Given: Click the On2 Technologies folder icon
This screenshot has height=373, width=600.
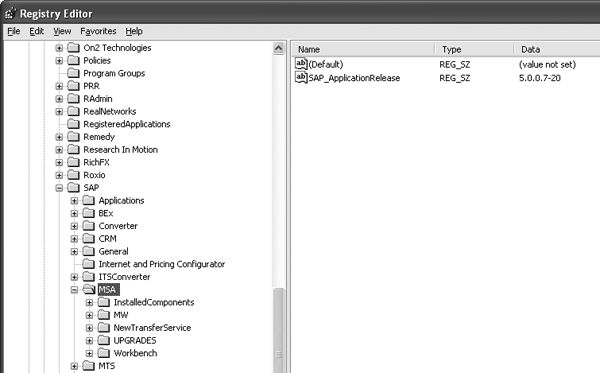Looking at the screenshot, I should pyautogui.click(x=73, y=47).
